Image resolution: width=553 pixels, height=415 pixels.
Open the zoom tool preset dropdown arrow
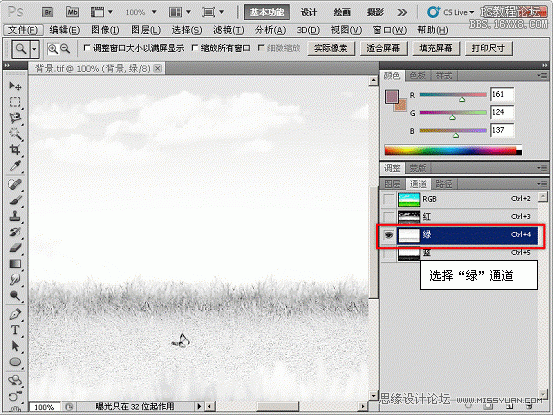(34, 49)
